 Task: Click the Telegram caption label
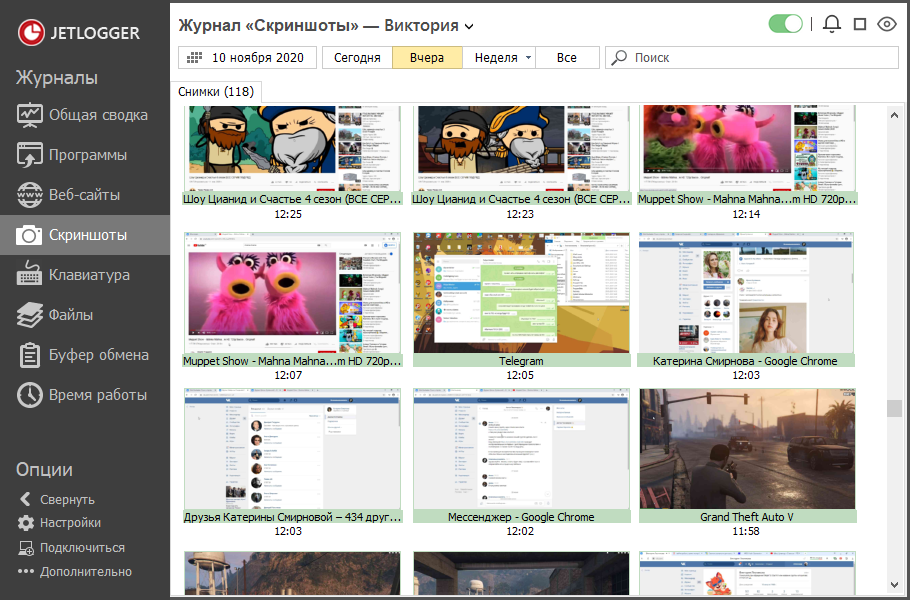tap(521, 361)
